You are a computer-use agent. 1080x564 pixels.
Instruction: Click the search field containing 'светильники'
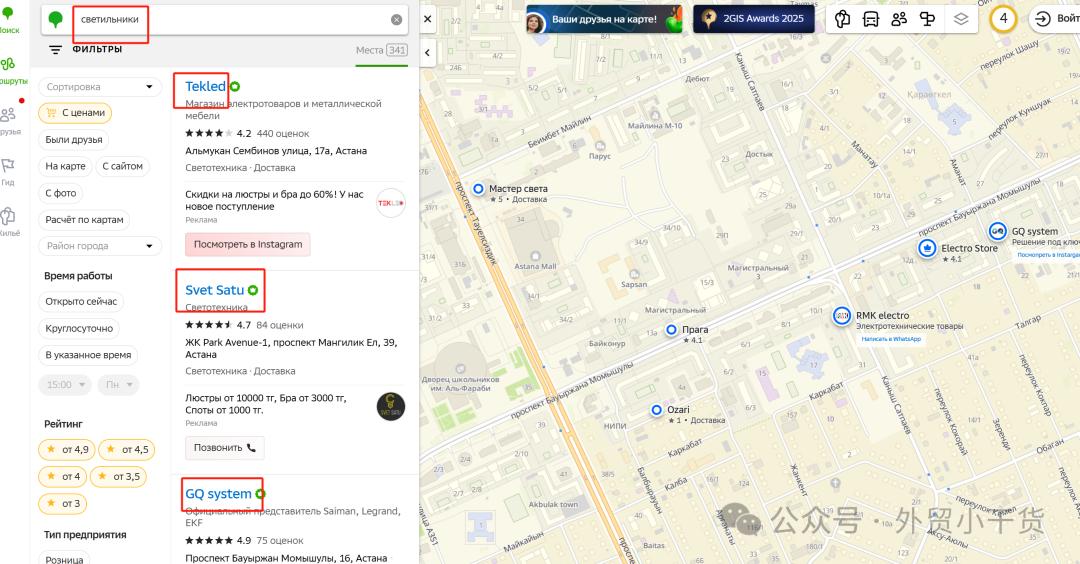(x=230, y=20)
